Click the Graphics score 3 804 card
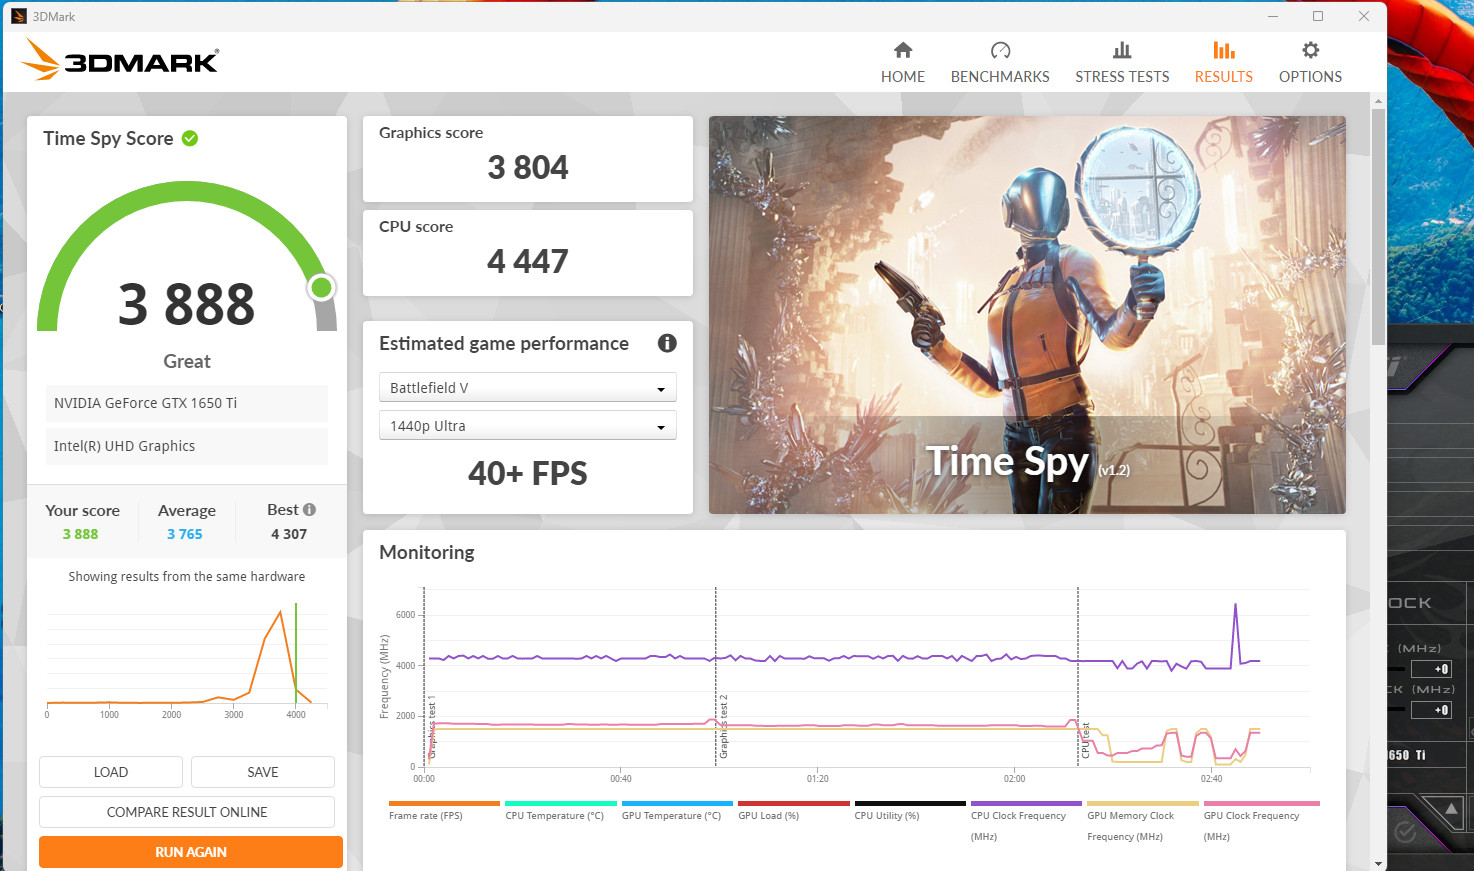1474x871 pixels. (x=528, y=159)
